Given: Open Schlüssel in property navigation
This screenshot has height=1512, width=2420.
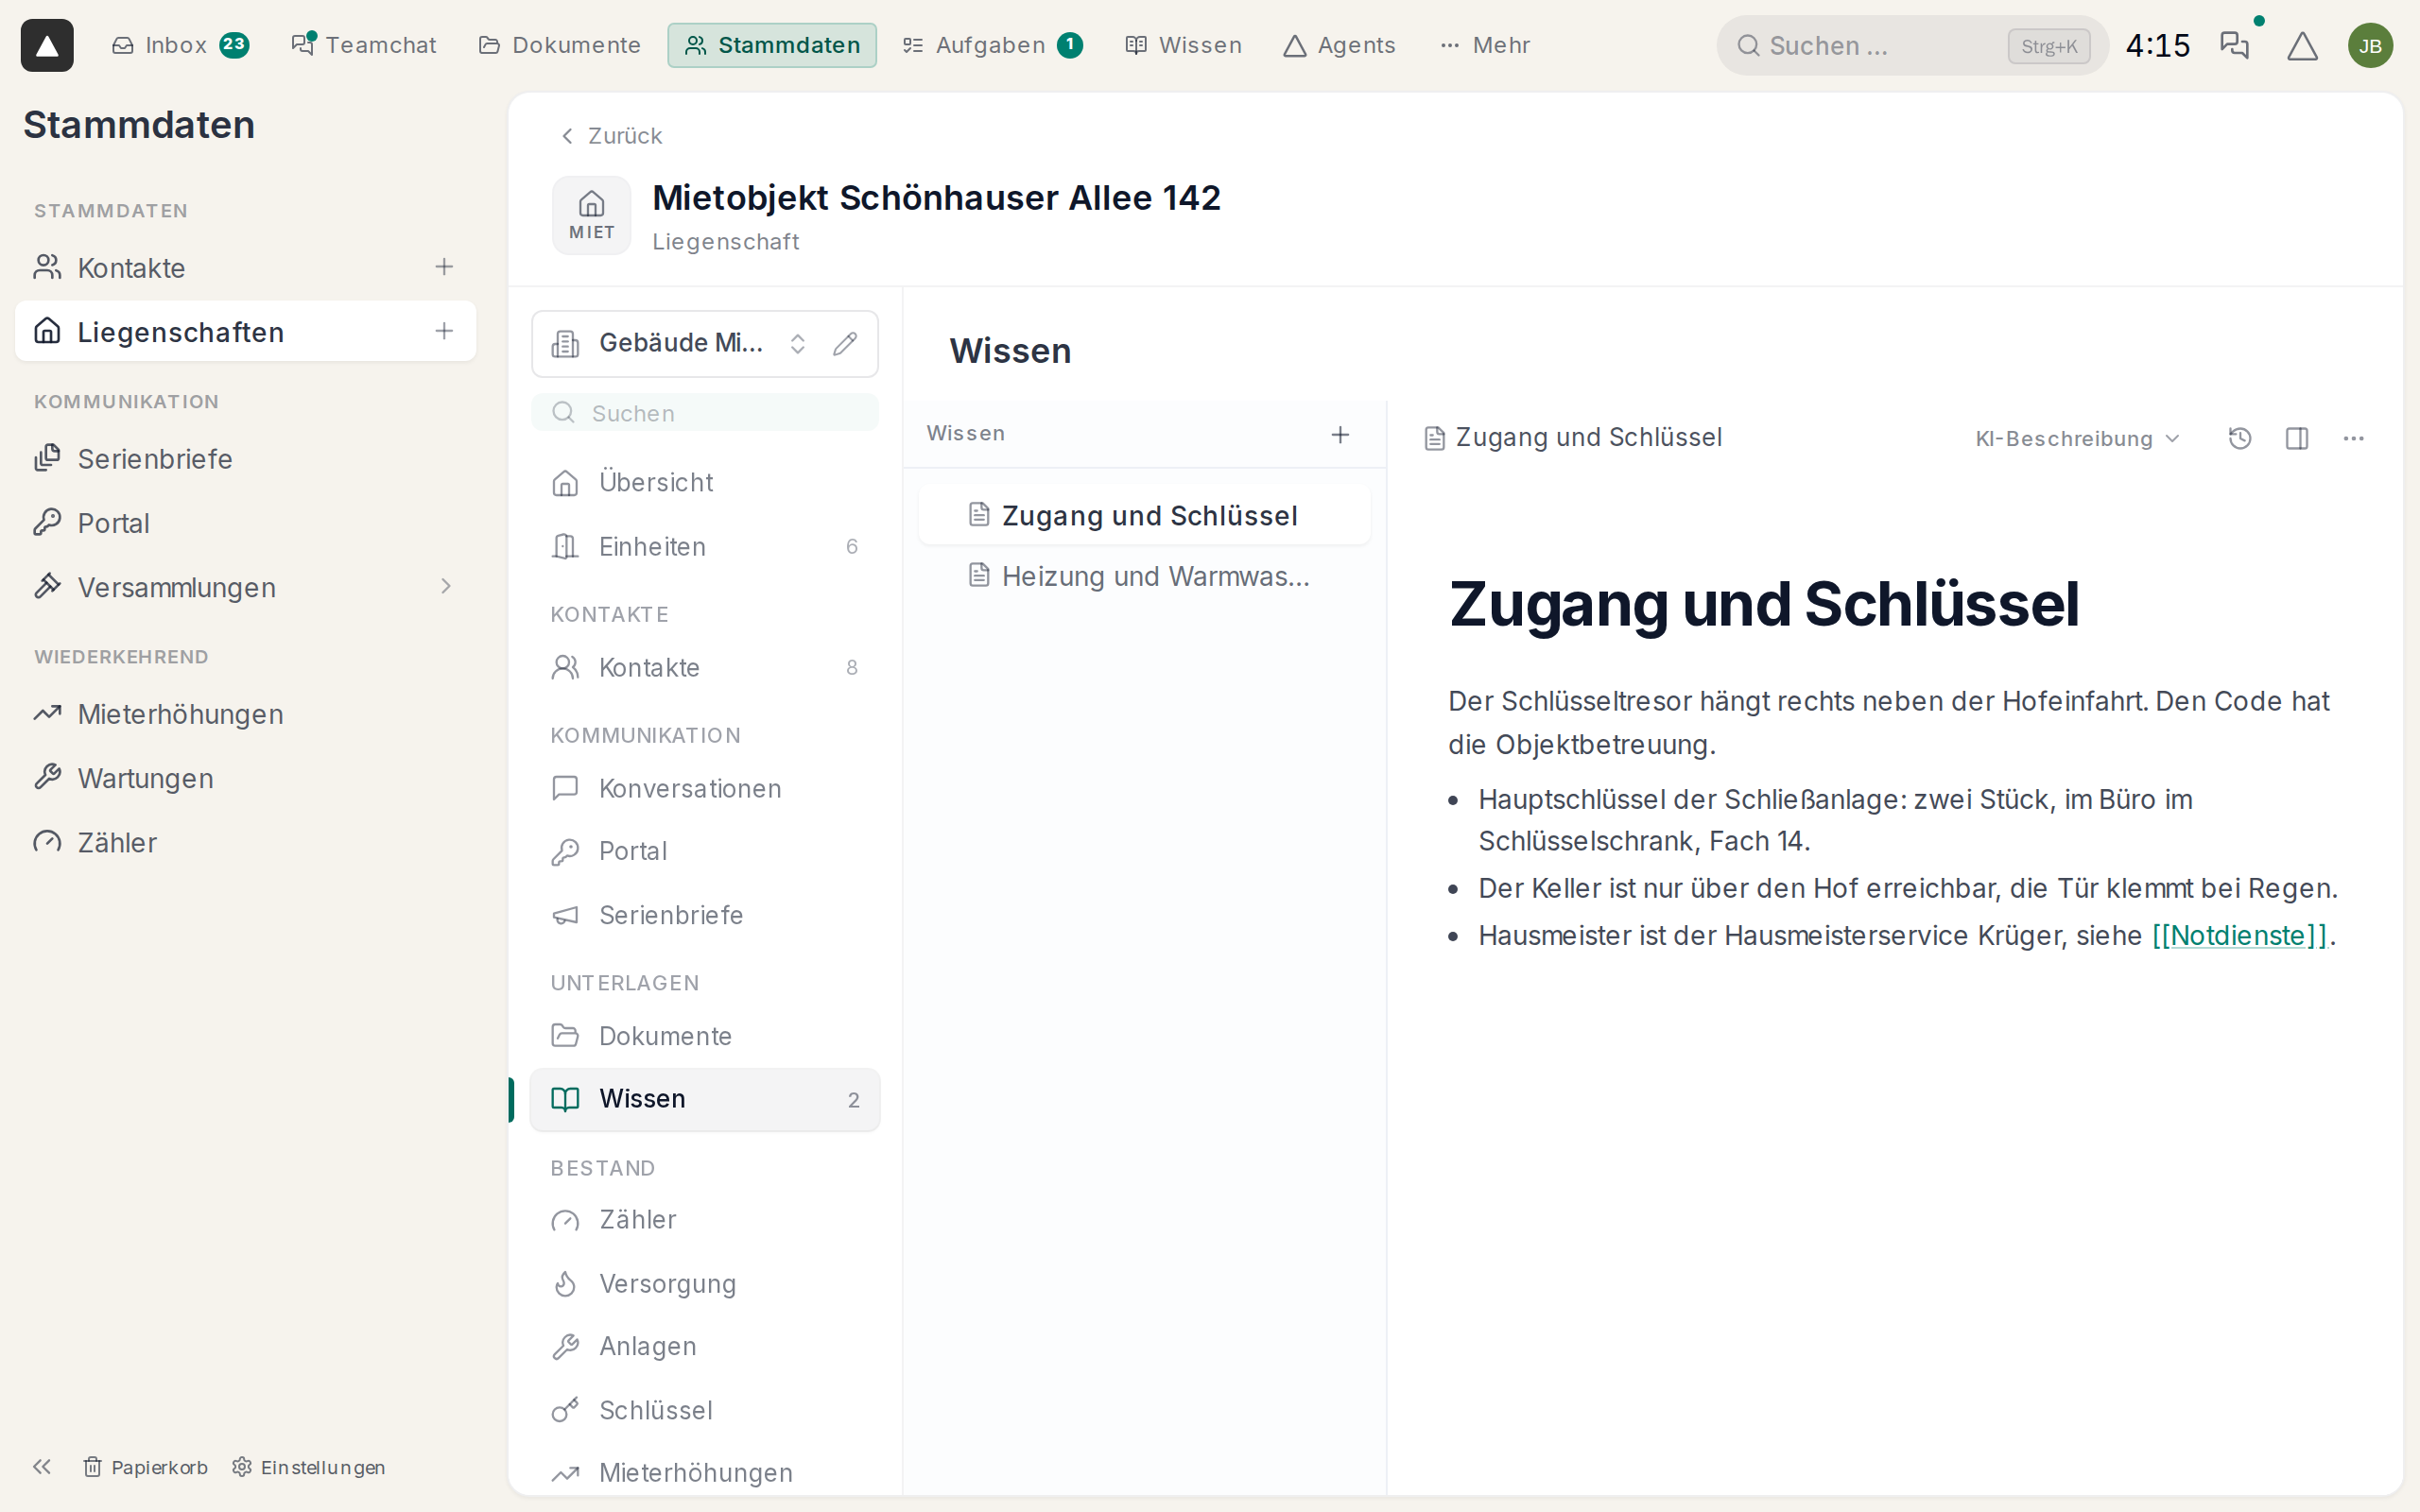Looking at the screenshot, I should 705,1411.
